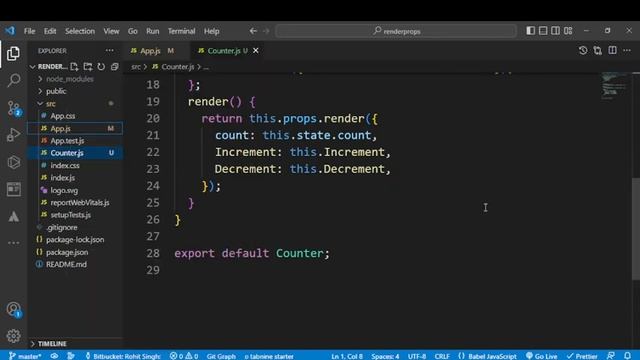This screenshot has width=640, height=360.
Task: Open the Edit menu
Action: pyautogui.click(x=50, y=31)
